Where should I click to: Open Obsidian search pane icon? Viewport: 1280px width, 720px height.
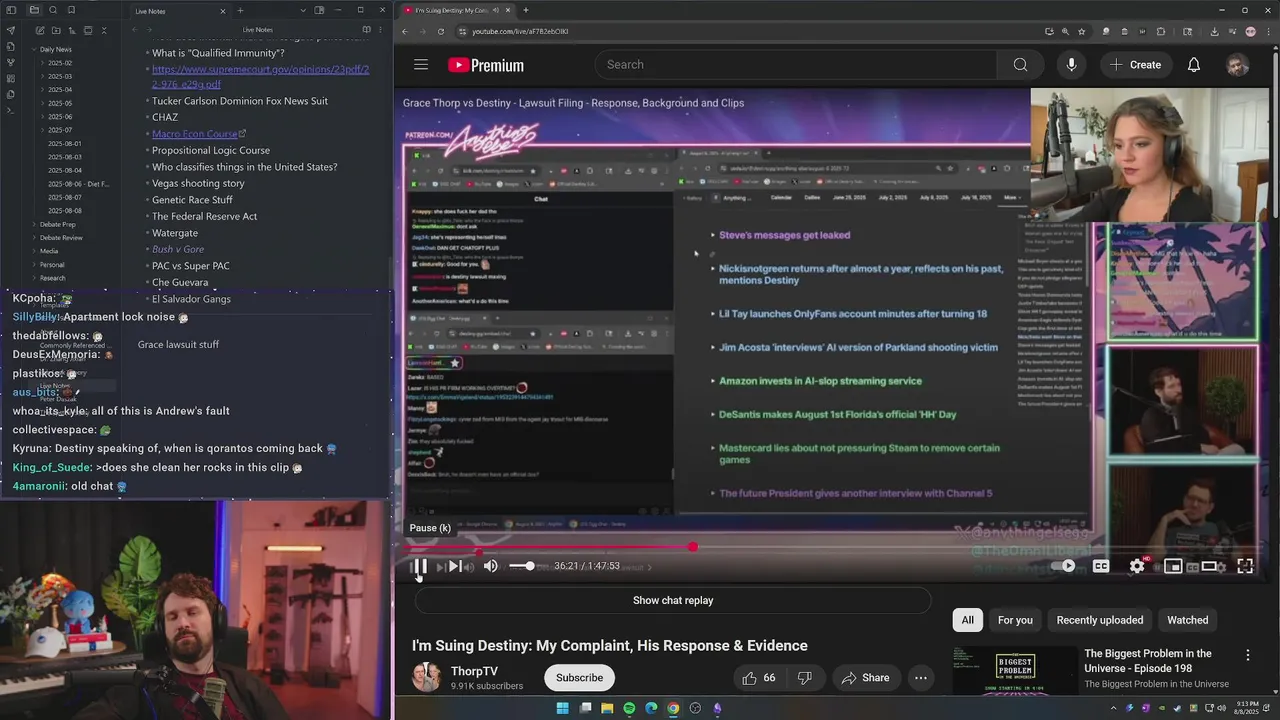click(x=53, y=10)
